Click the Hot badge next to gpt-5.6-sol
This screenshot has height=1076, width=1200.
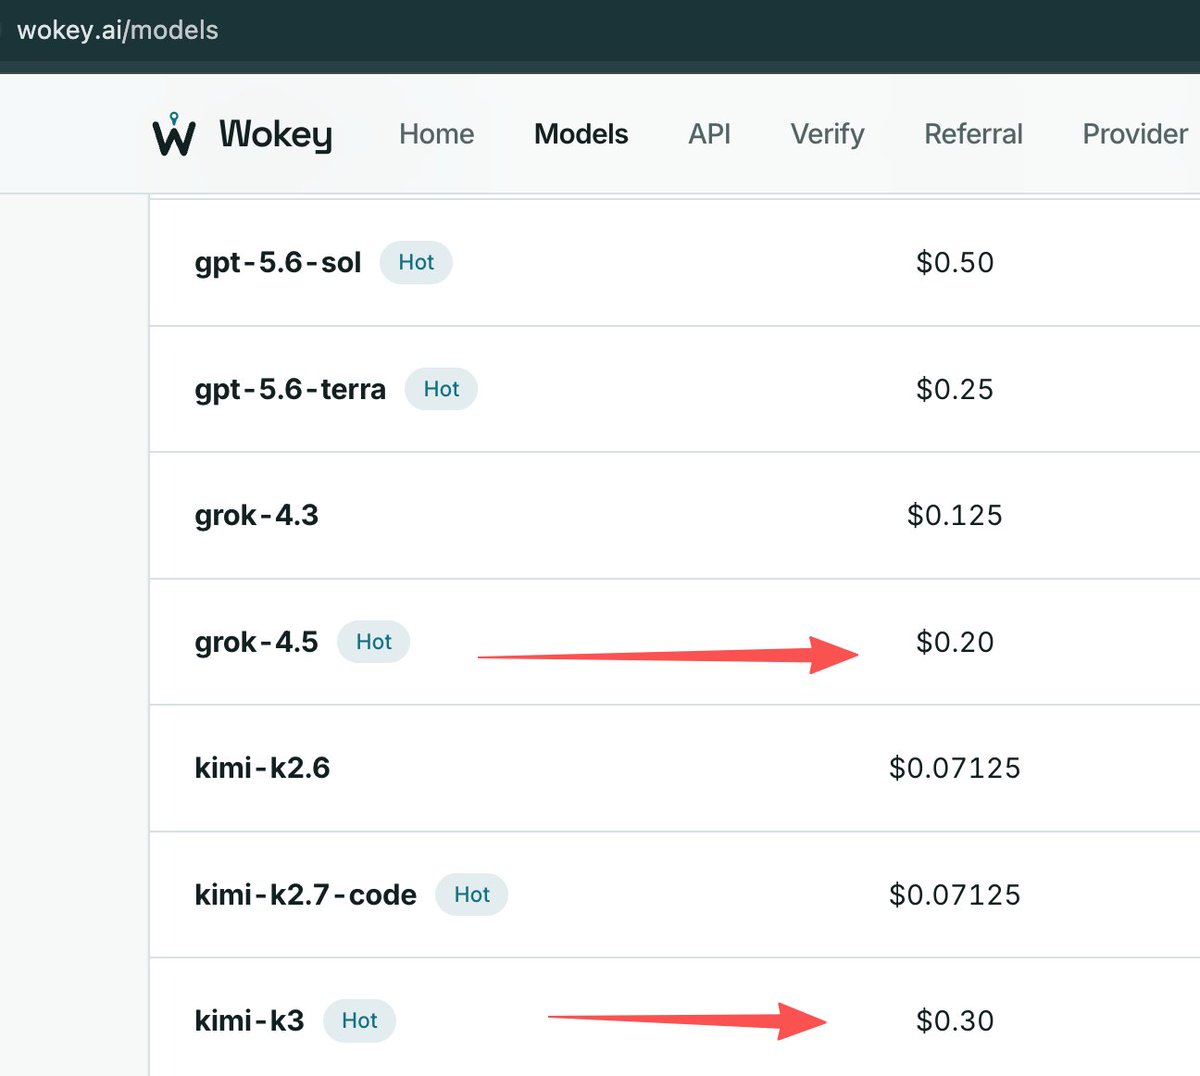pyautogui.click(x=416, y=262)
